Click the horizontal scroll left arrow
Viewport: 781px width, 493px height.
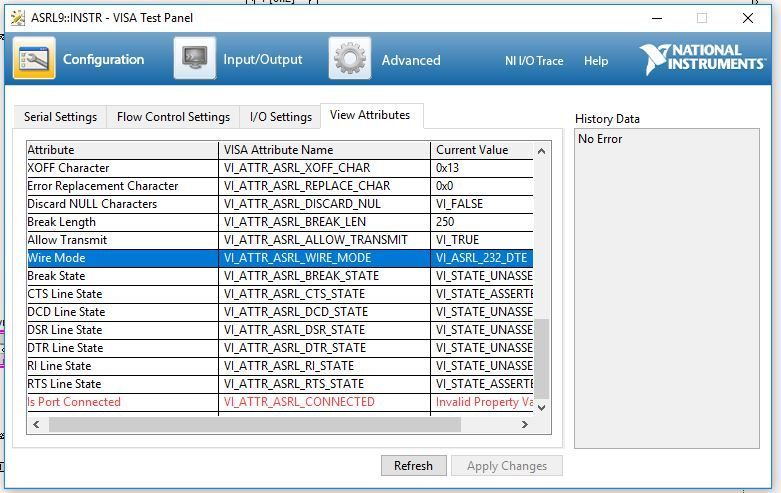point(36,424)
